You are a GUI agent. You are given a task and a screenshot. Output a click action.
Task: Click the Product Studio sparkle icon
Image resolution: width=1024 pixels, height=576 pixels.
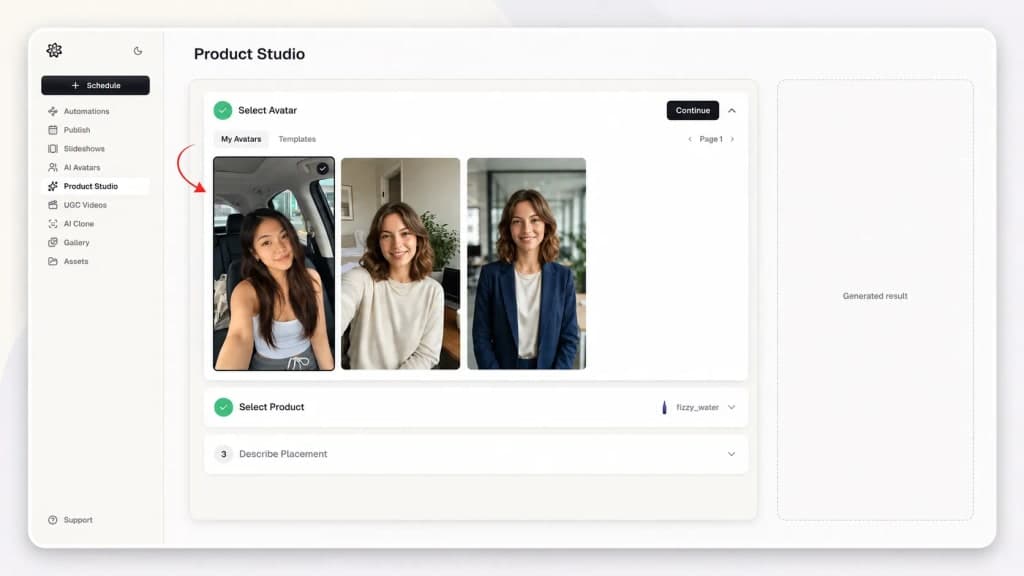pos(53,186)
